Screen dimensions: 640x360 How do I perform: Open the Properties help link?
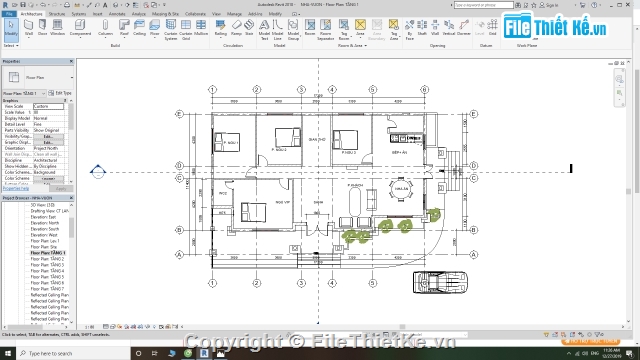pos(16,189)
